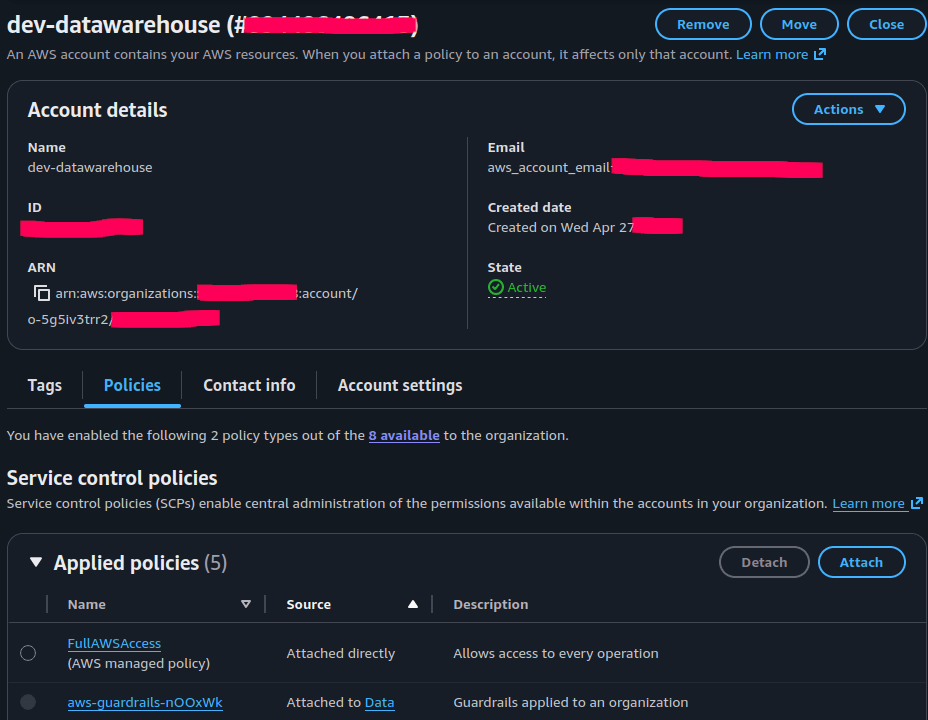
Task: Click Learn more link about service control policies
Action: click(868, 503)
